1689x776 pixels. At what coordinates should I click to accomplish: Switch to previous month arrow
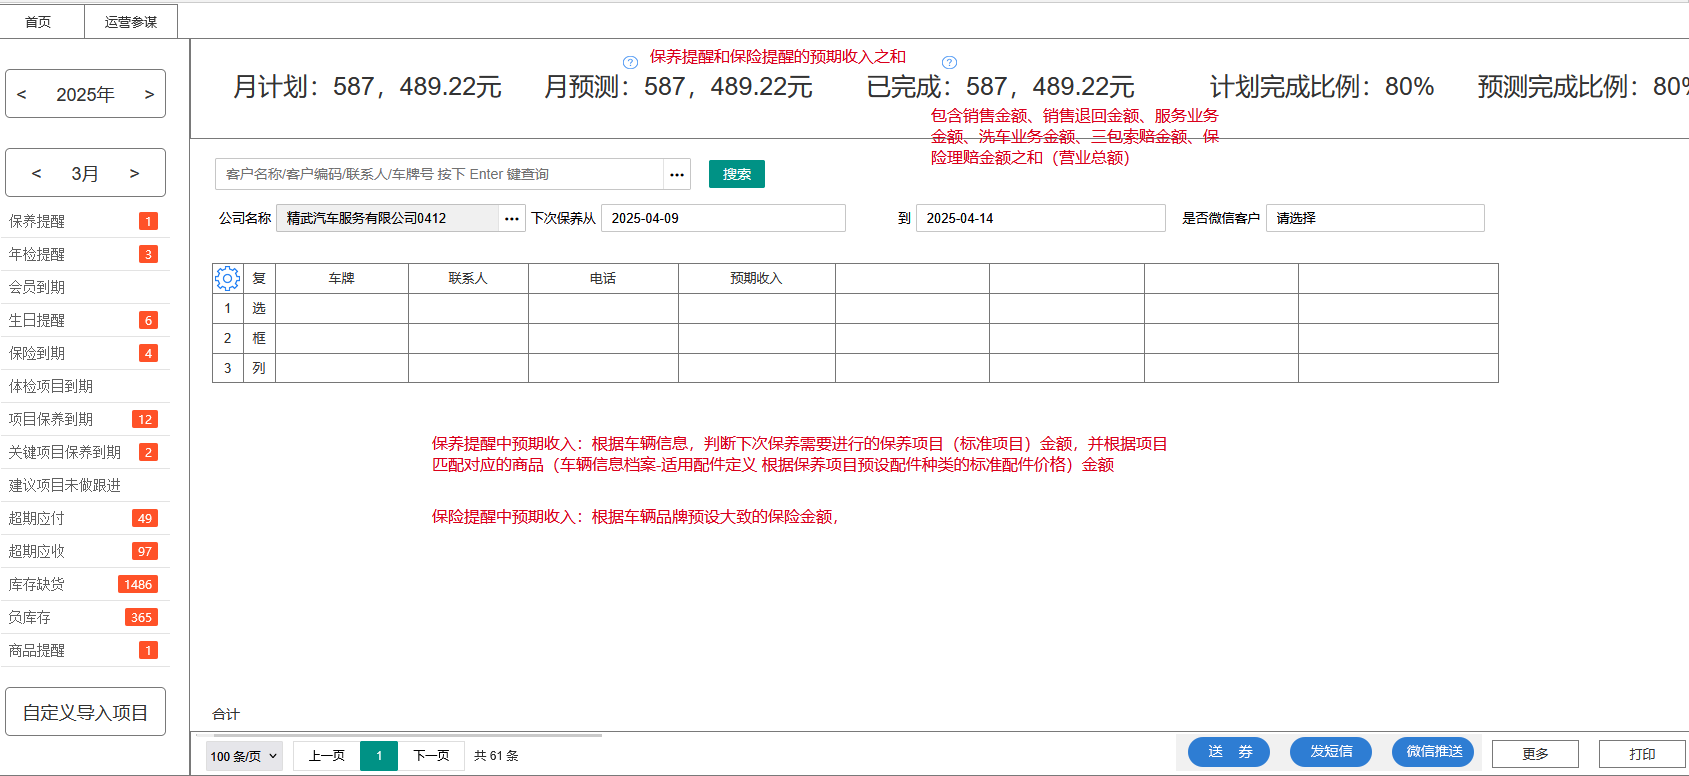(37, 173)
